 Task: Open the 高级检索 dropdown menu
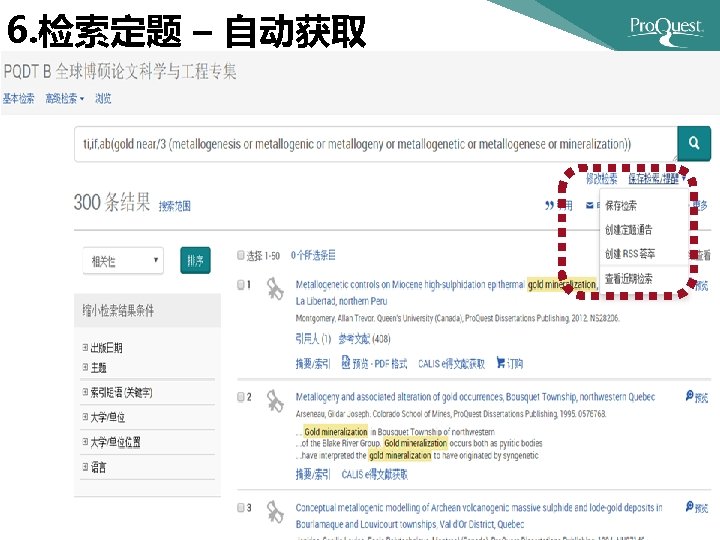pyautogui.click(x=65, y=98)
